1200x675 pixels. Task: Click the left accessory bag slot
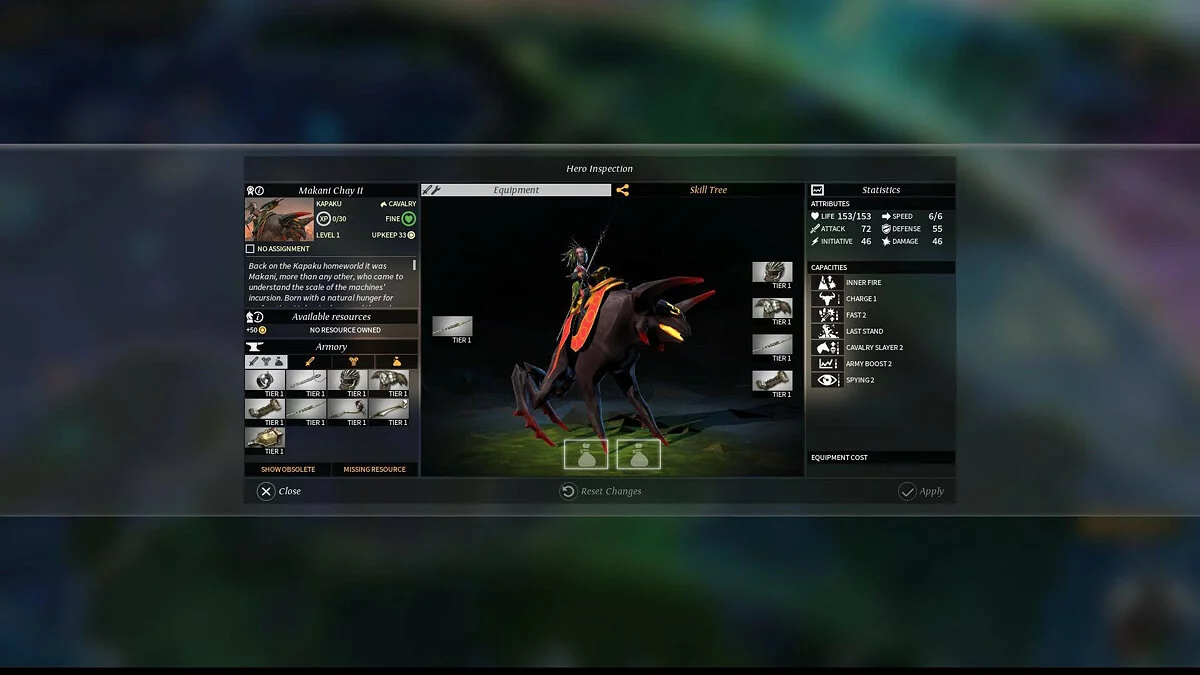pyautogui.click(x=585, y=454)
